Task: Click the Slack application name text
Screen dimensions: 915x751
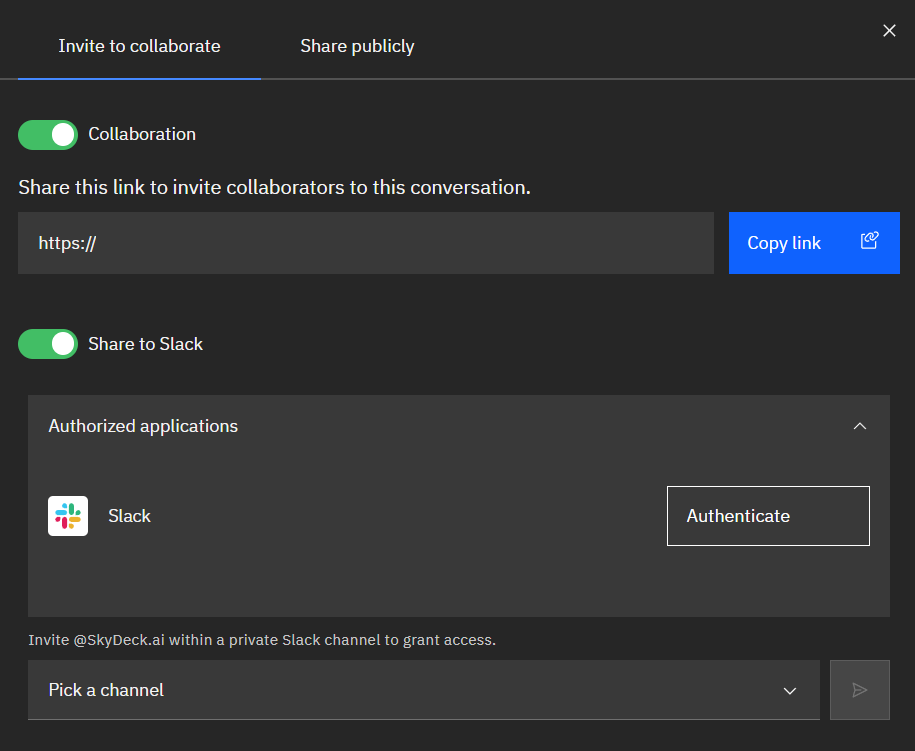Action: [129, 516]
